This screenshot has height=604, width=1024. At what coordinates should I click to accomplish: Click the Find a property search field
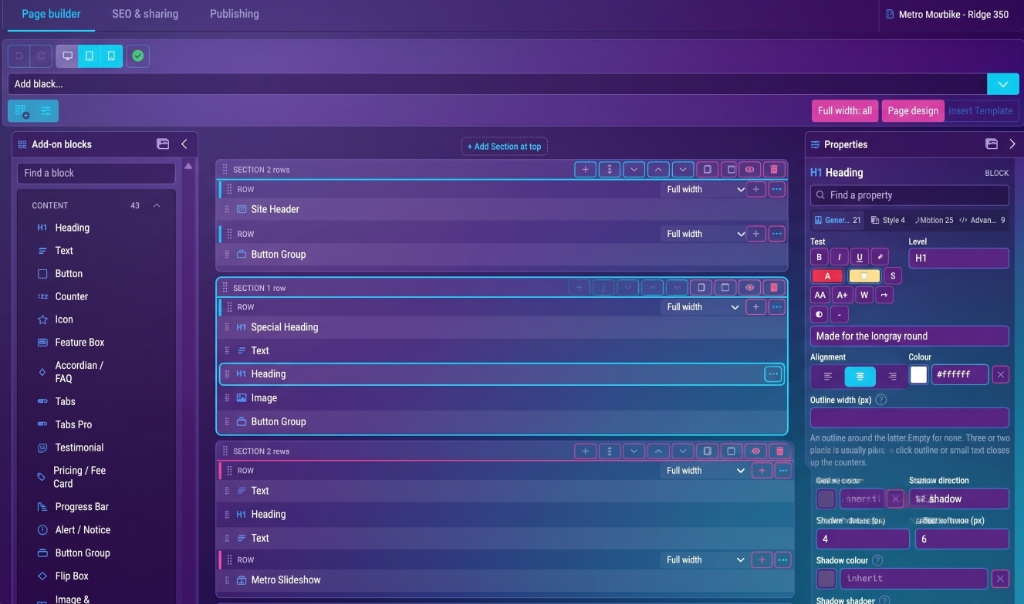[x=909, y=195]
